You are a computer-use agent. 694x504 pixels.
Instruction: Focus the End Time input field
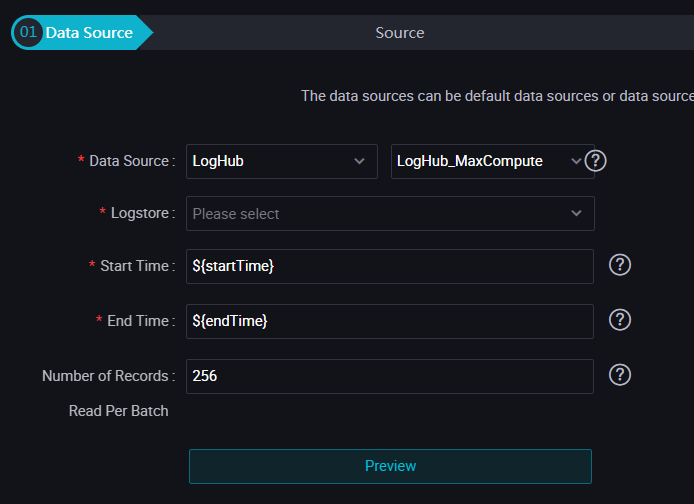click(x=390, y=321)
